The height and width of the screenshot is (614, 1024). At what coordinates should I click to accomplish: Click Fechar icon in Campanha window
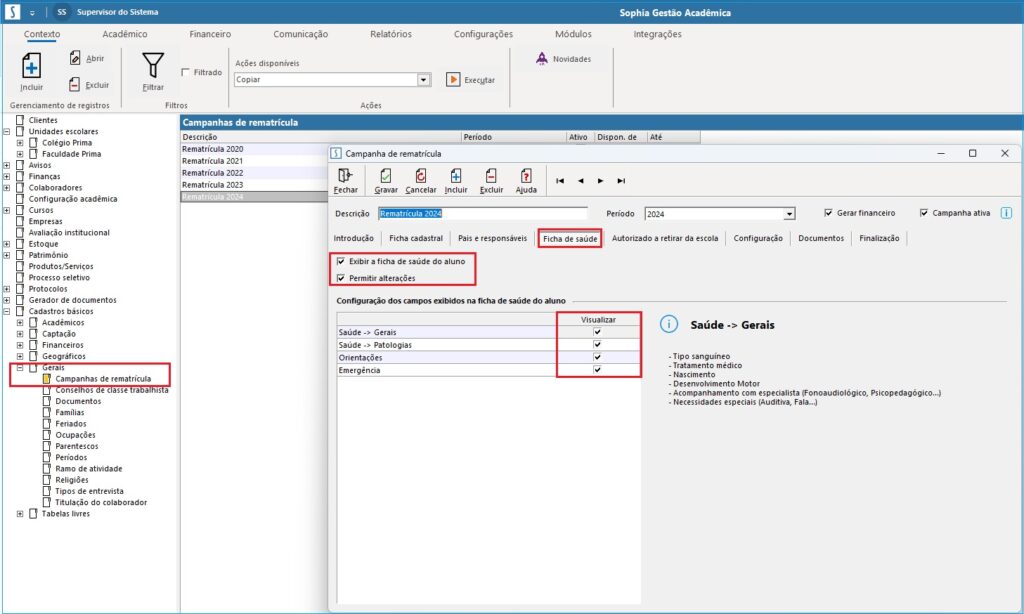(x=345, y=176)
